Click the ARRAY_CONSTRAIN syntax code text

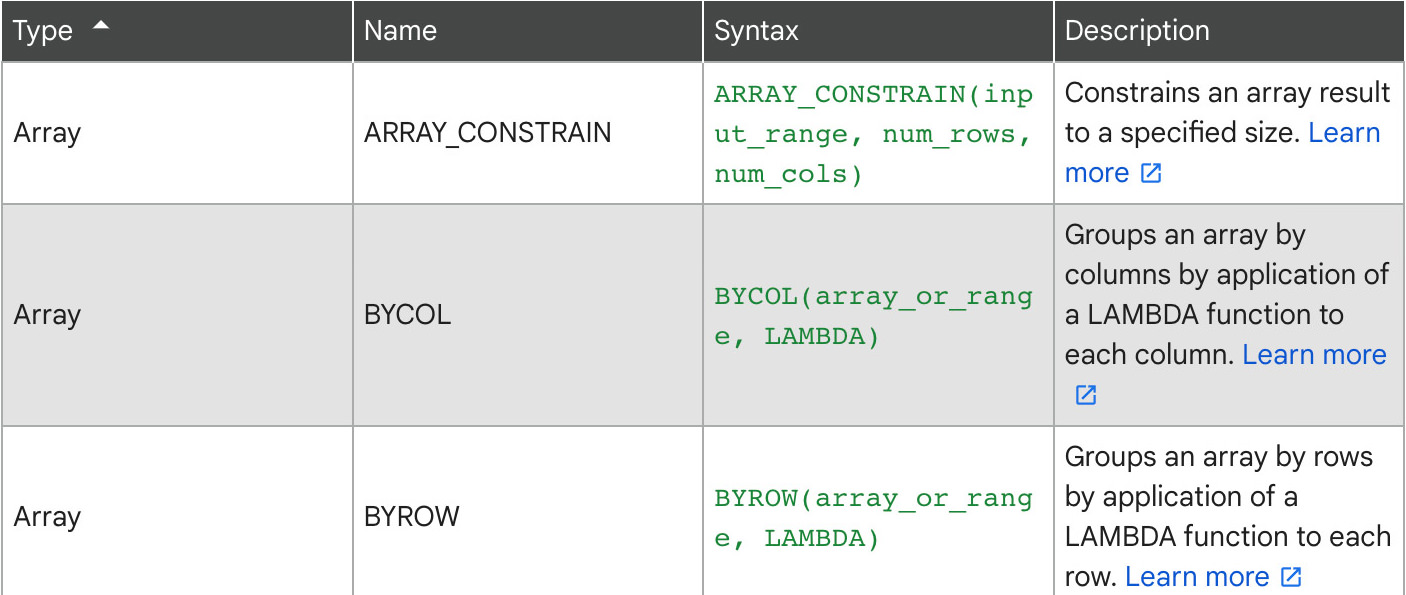(x=873, y=134)
